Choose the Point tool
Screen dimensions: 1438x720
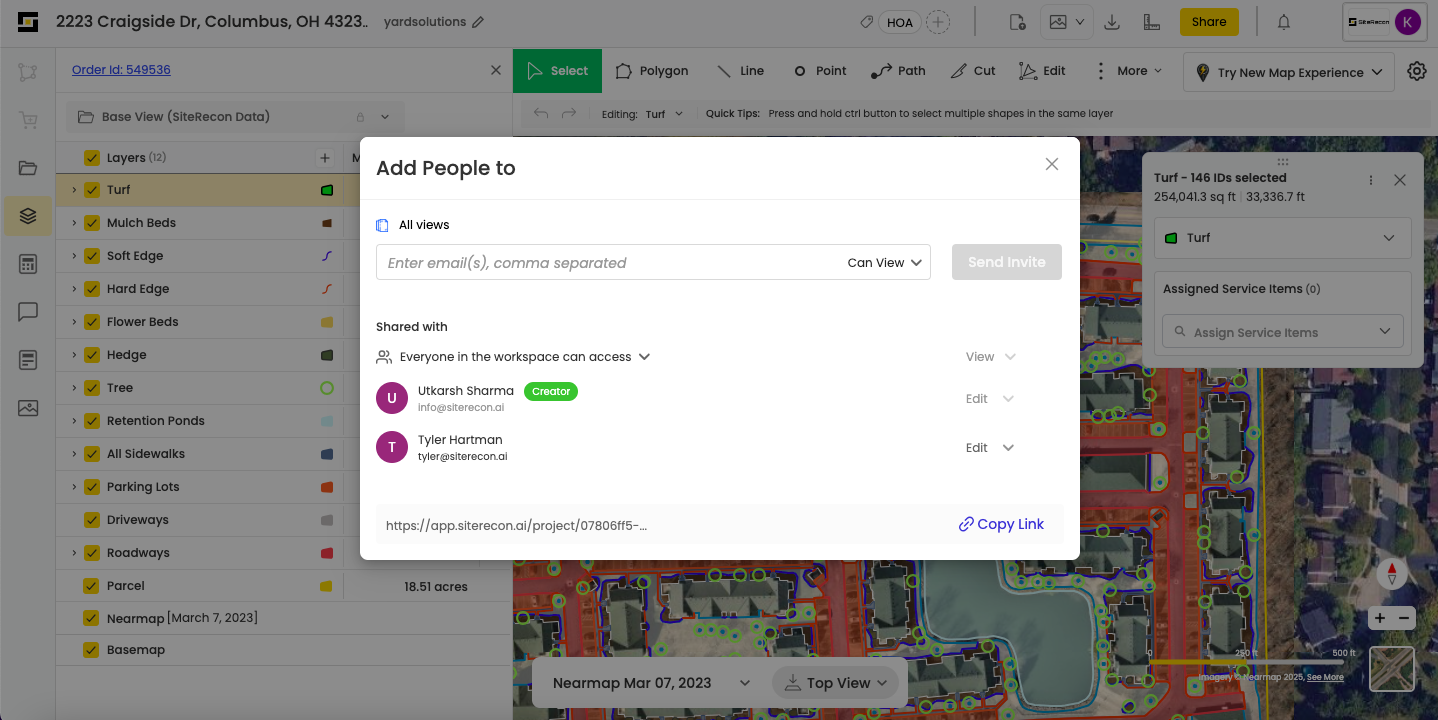click(x=820, y=71)
